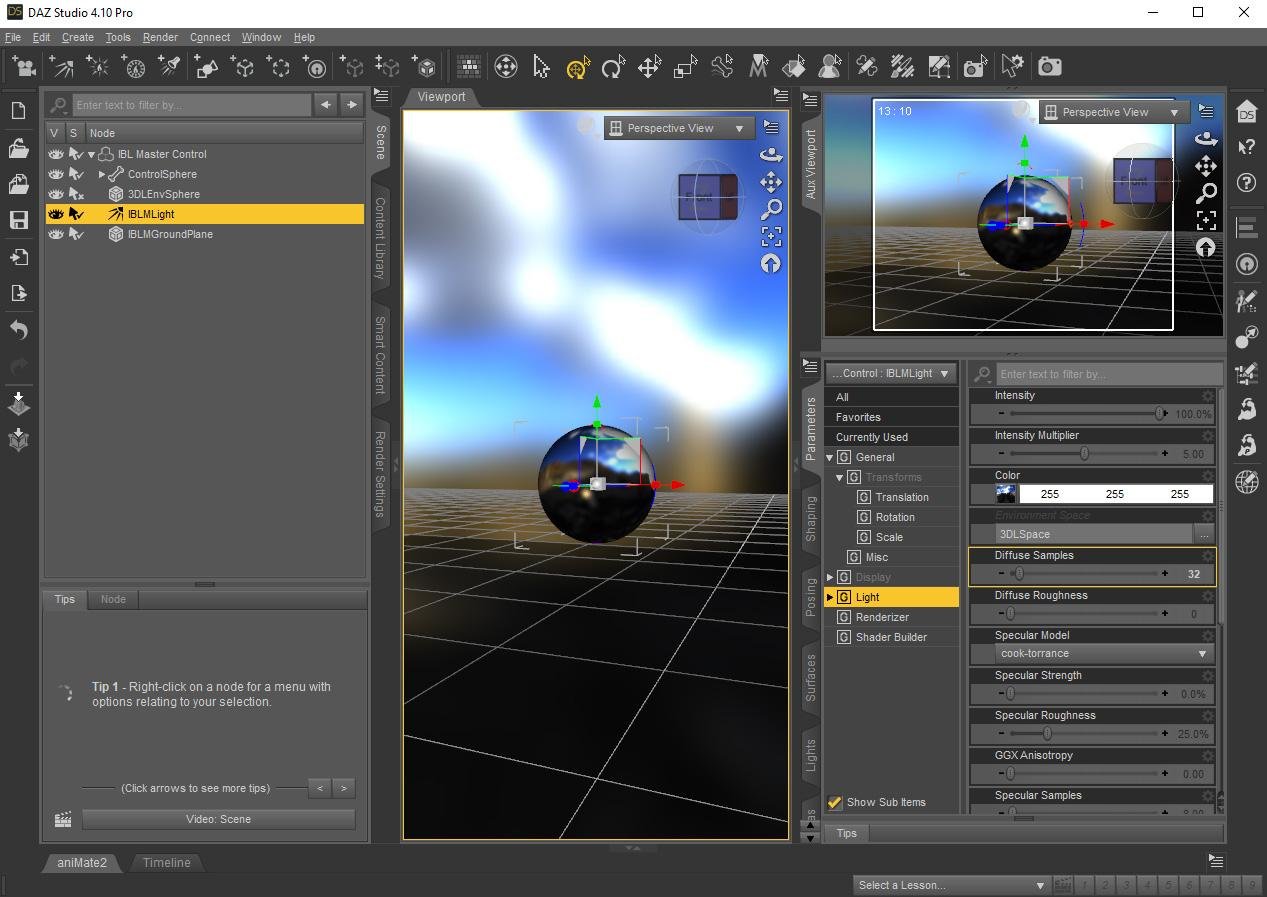Hide the IBLMGroundPlane node via its eye icon
This screenshot has height=897, width=1267.
pos(56,234)
